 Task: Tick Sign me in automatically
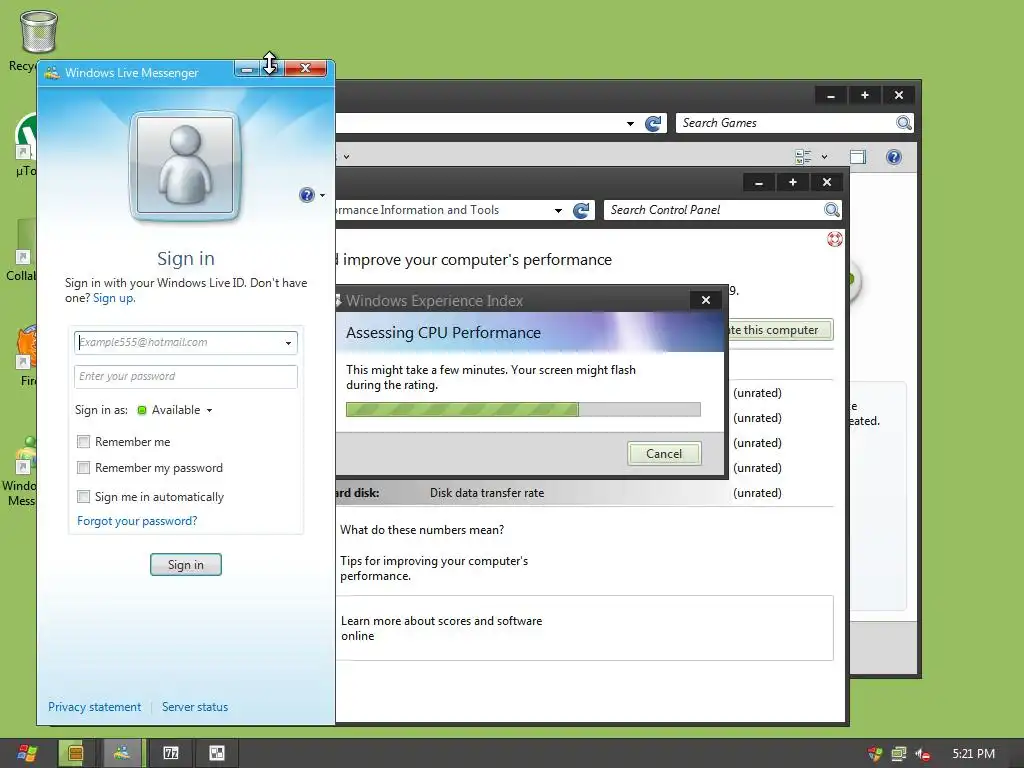84,497
